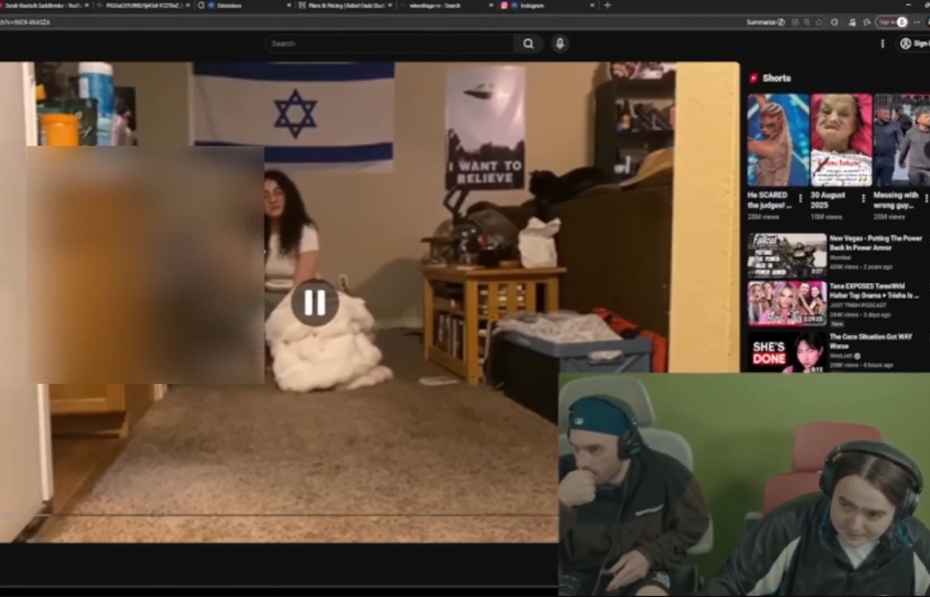Pause the video with the center pause button
The height and width of the screenshot is (597, 930).
pos(314,302)
